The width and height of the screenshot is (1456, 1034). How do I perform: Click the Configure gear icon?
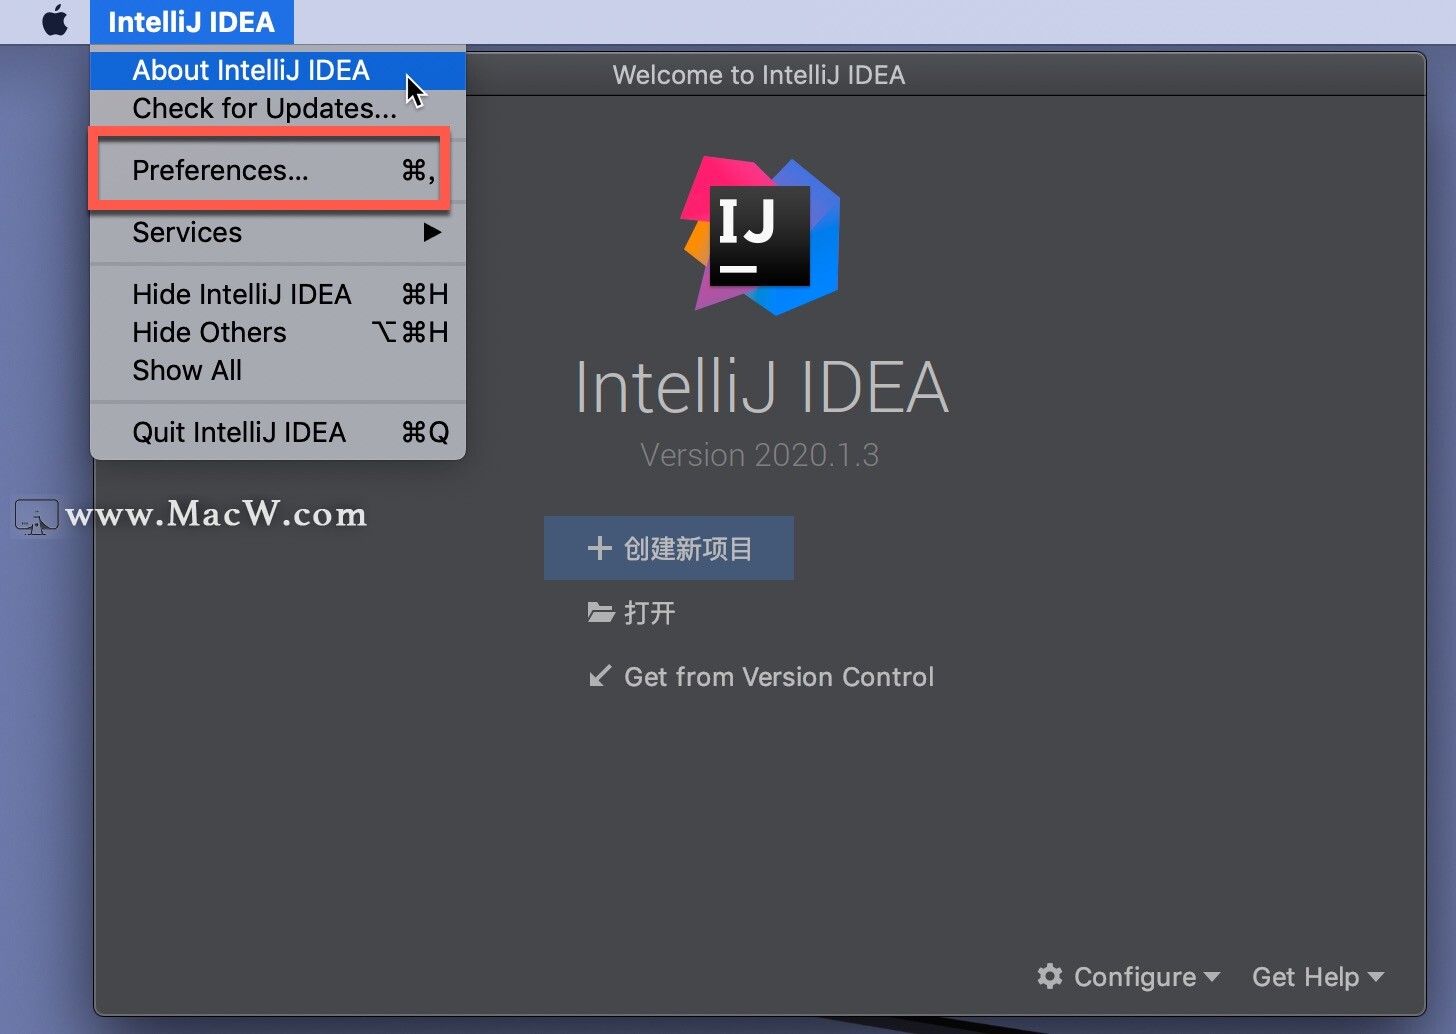coord(1050,976)
